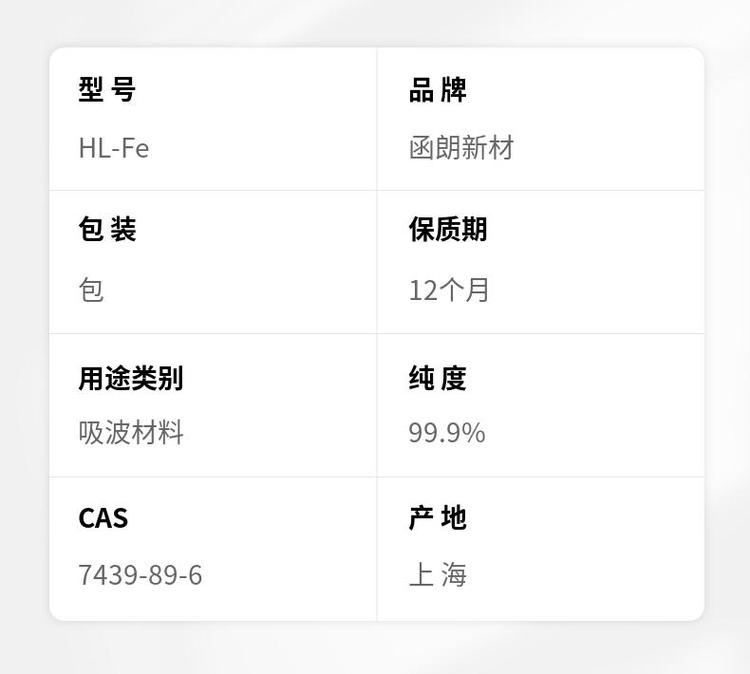This screenshot has width=750, height=674.
Task: Click the 纯度 field label
Action: [x=438, y=379]
